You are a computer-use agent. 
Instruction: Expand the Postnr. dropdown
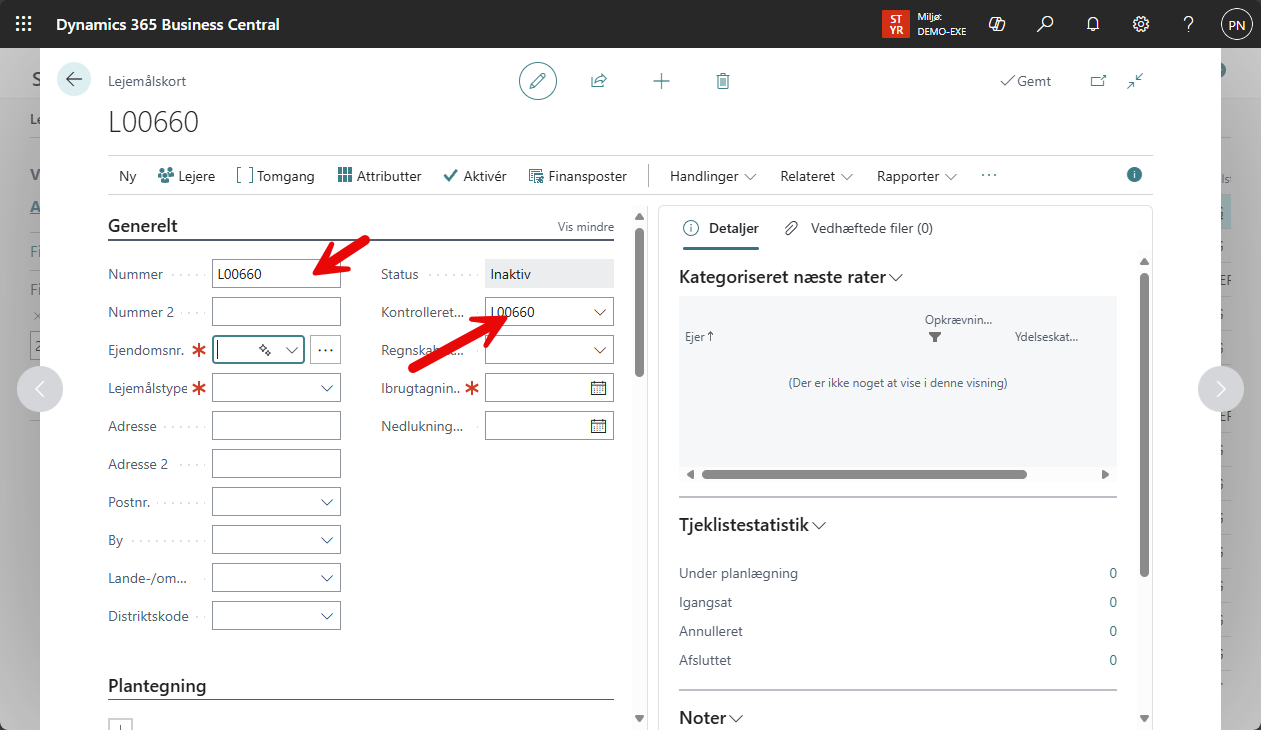(327, 502)
